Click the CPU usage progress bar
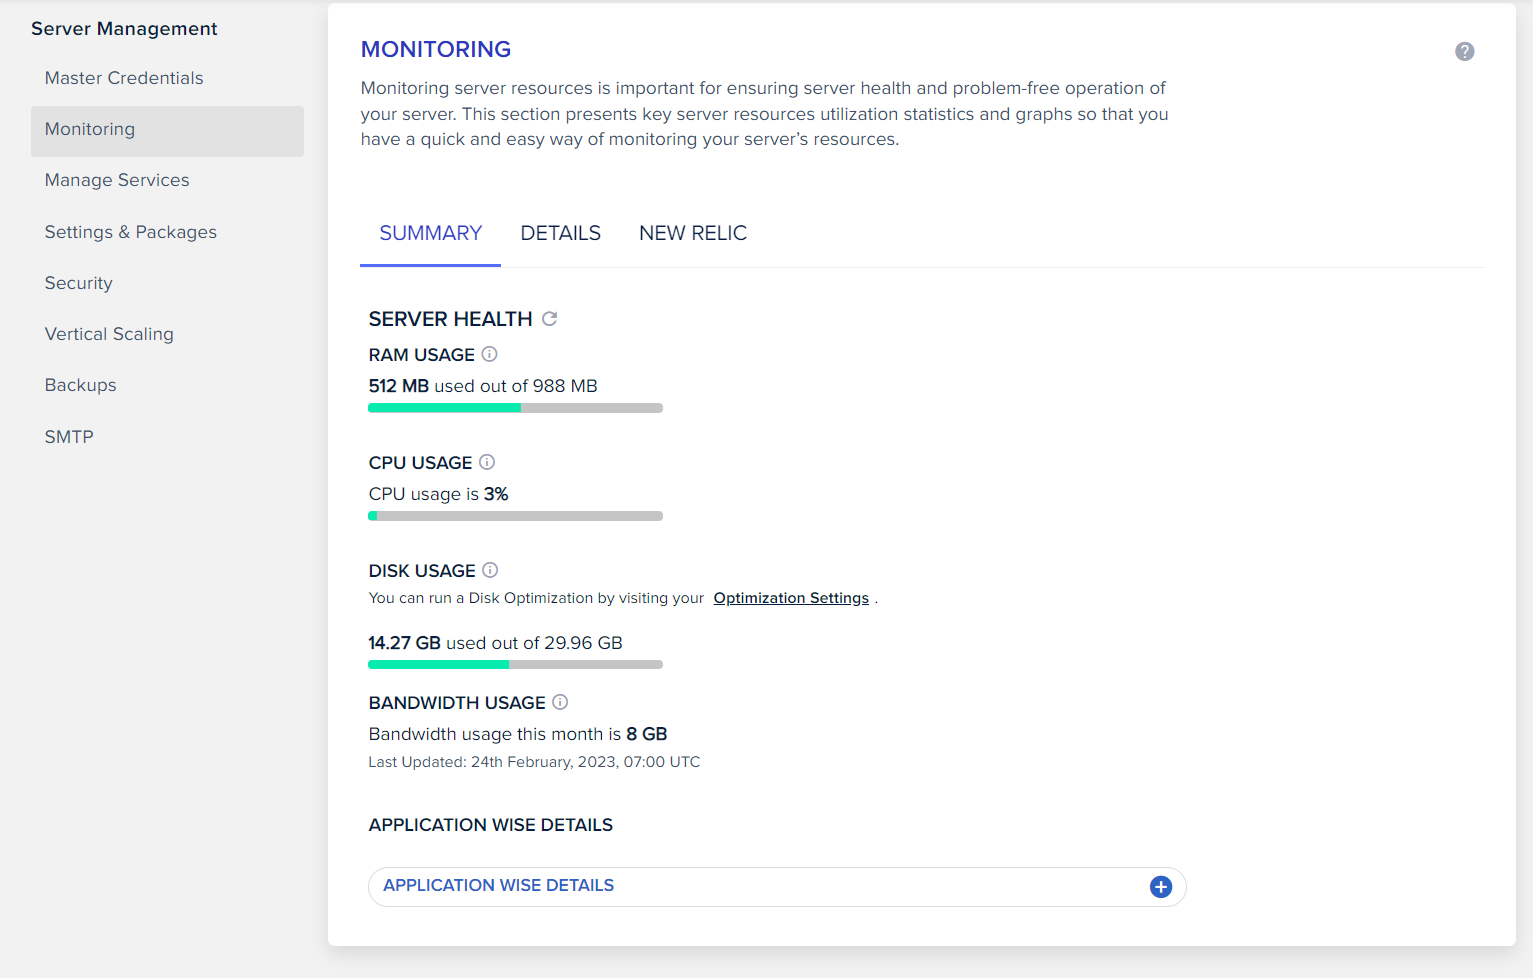This screenshot has height=978, width=1533. (x=515, y=516)
